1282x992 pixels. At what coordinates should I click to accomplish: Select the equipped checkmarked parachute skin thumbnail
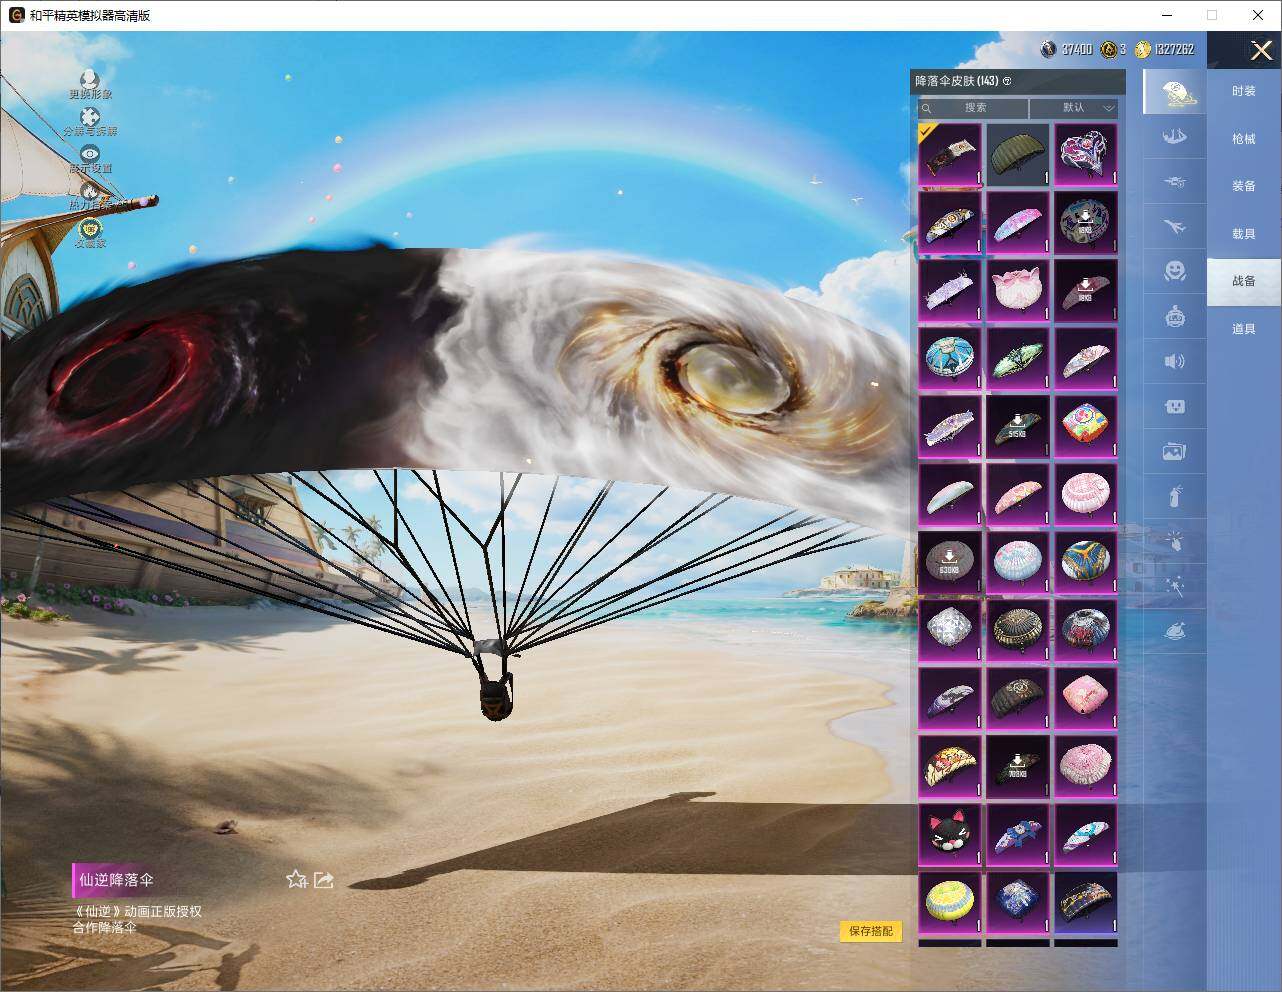pyautogui.click(x=950, y=155)
